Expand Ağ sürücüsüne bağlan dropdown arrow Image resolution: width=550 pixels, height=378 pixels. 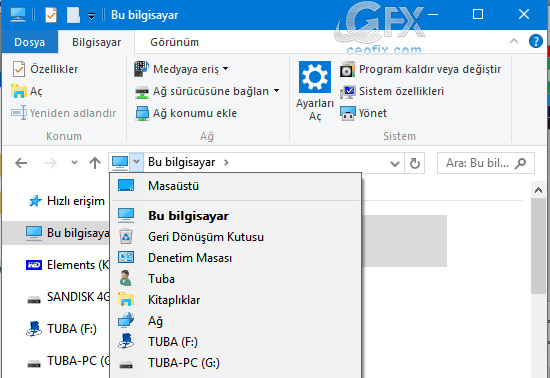pos(277,91)
